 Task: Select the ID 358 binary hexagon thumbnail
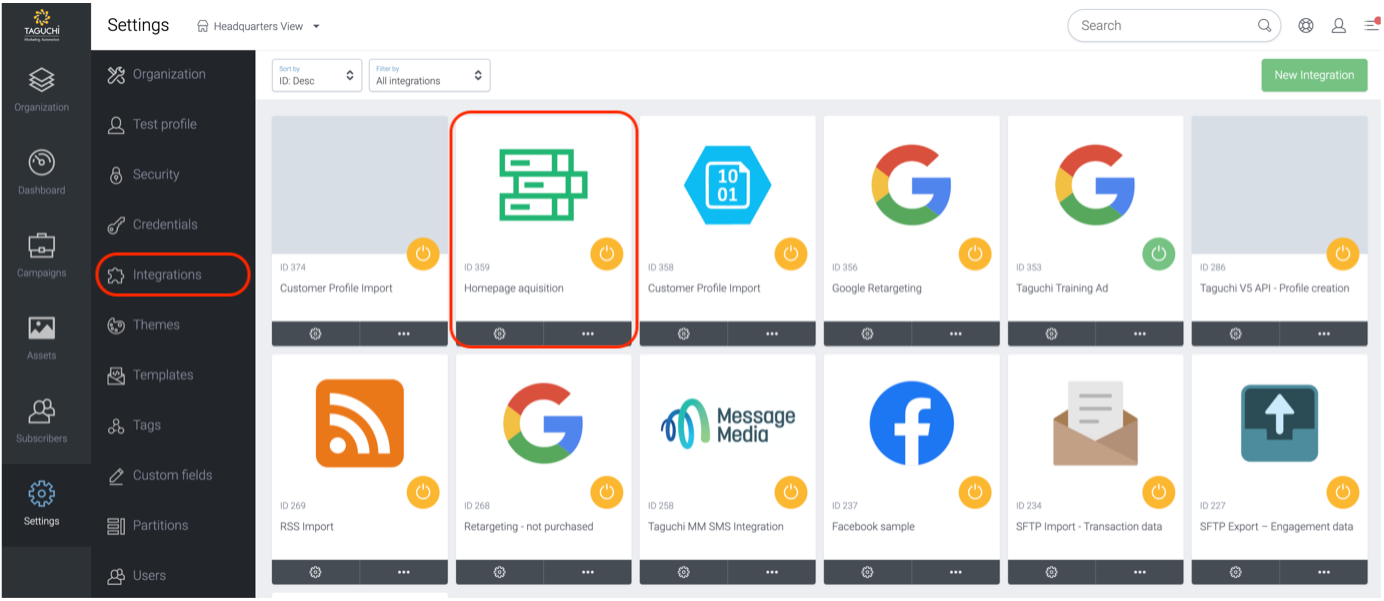pyautogui.click(x=727, y=186)
